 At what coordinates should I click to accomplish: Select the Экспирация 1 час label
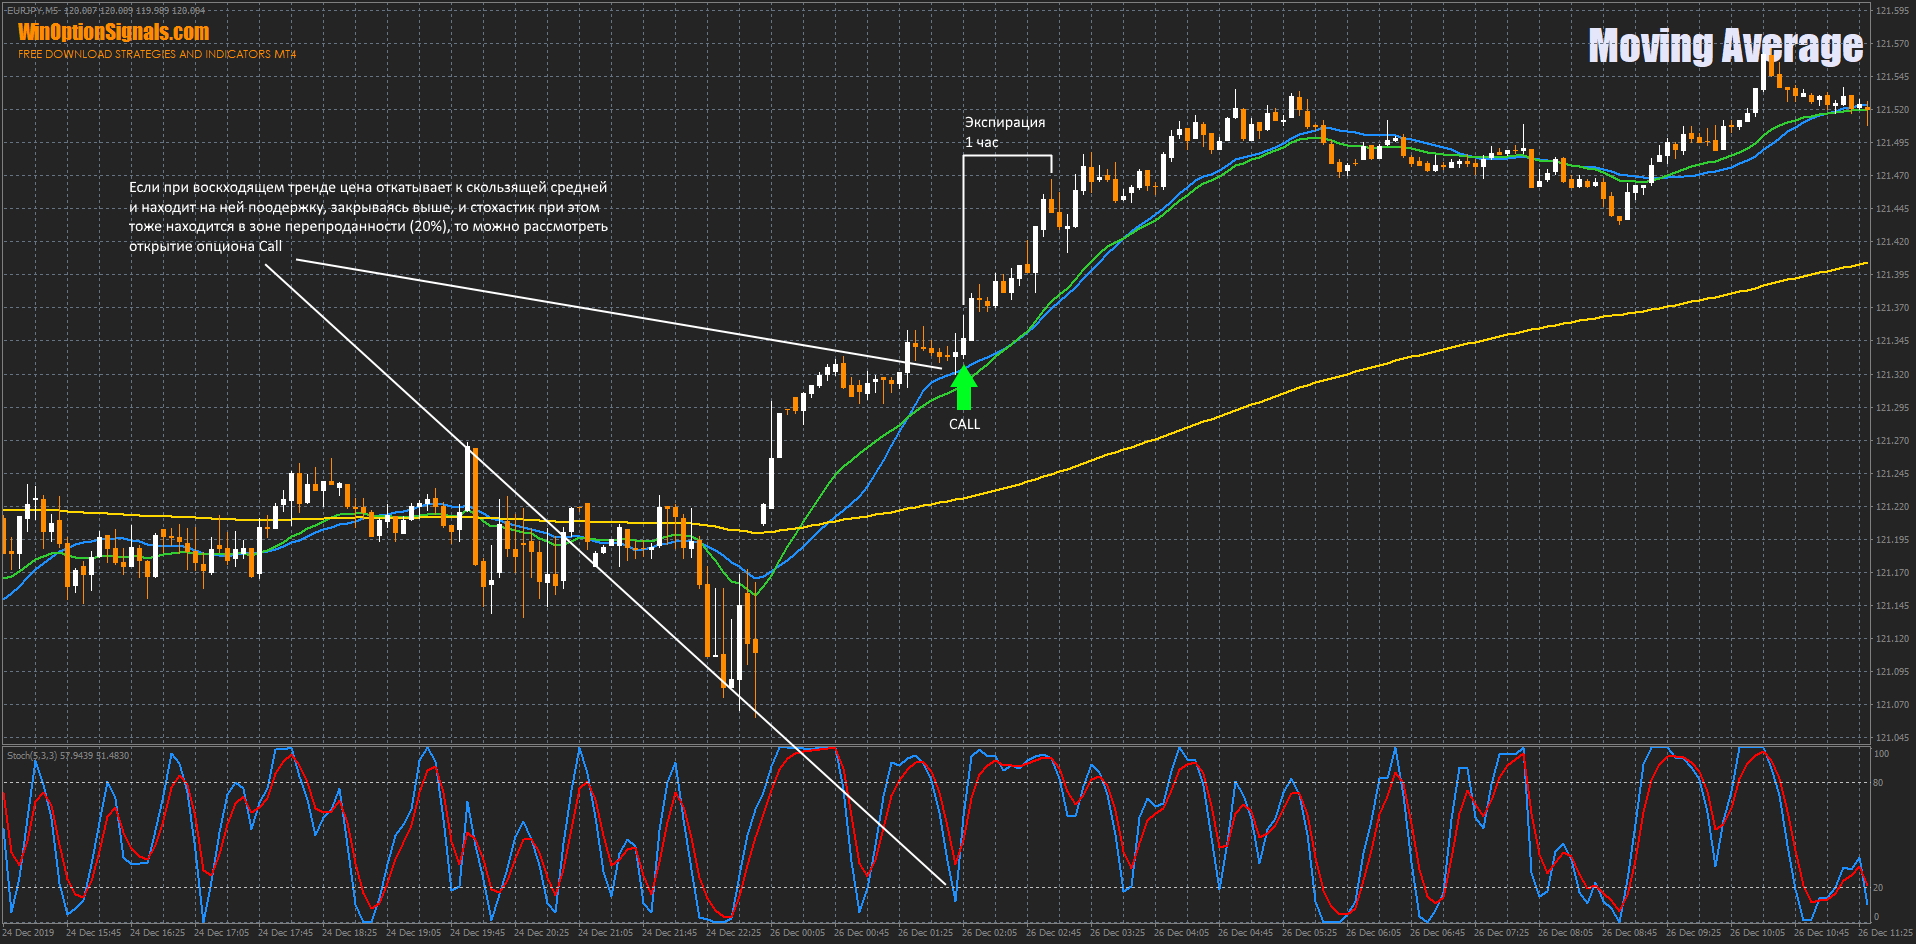(1004, 132)
